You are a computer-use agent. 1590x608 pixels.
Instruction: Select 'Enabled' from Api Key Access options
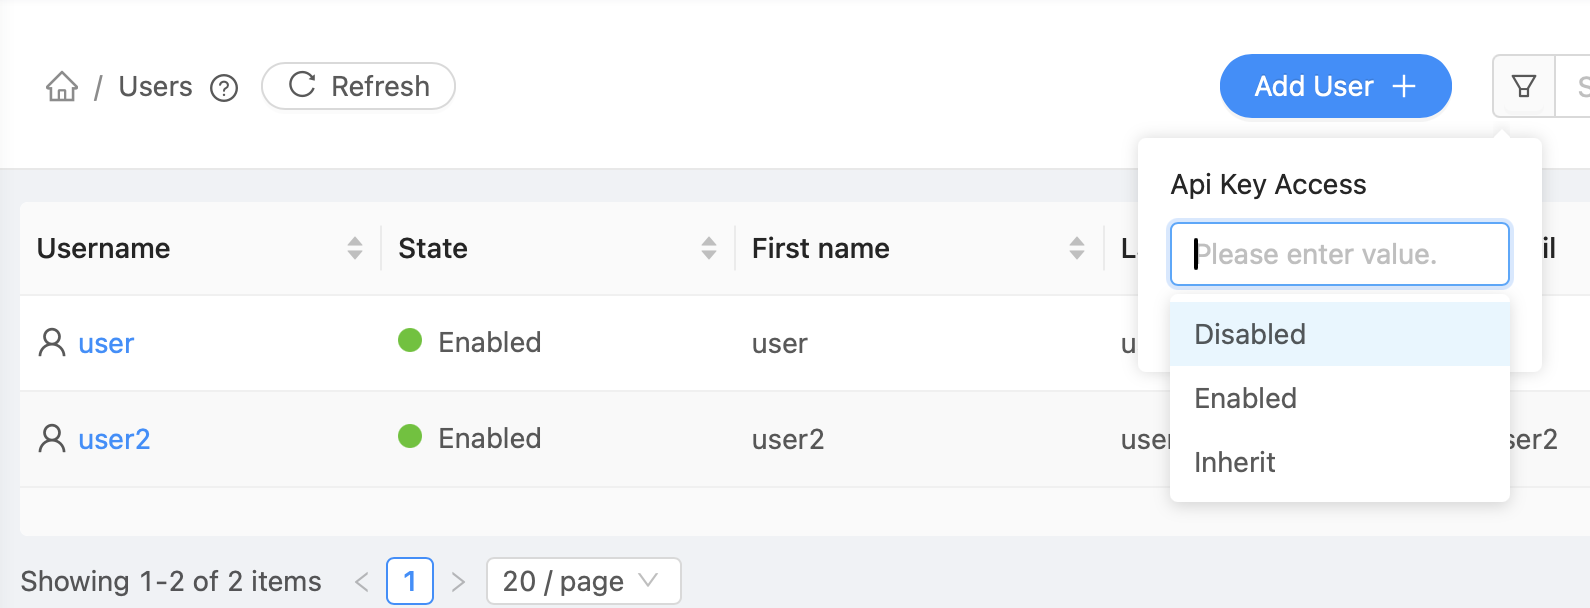point(1245,398)
